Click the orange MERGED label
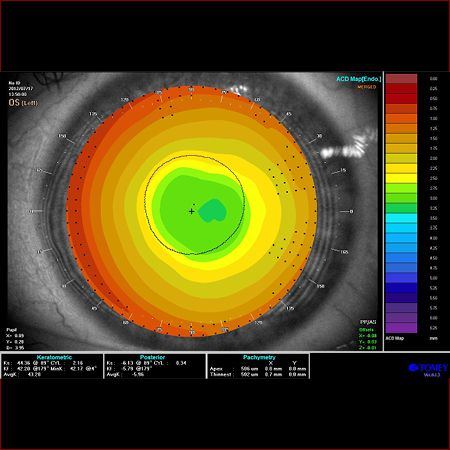The height and width of the screenshot is (450, 450). (367, 87)
